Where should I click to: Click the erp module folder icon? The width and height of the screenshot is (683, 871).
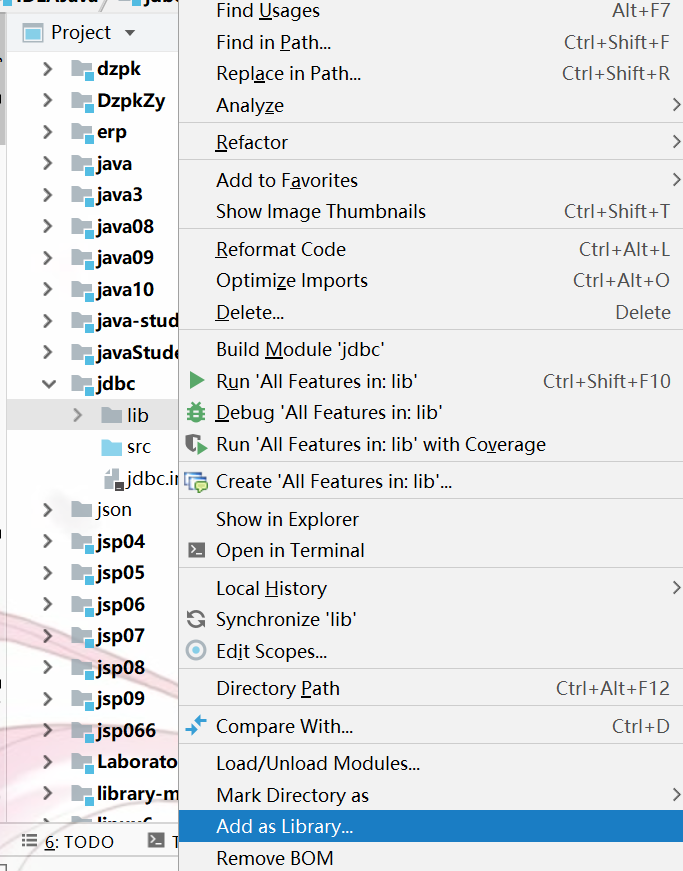click(83, 133)
